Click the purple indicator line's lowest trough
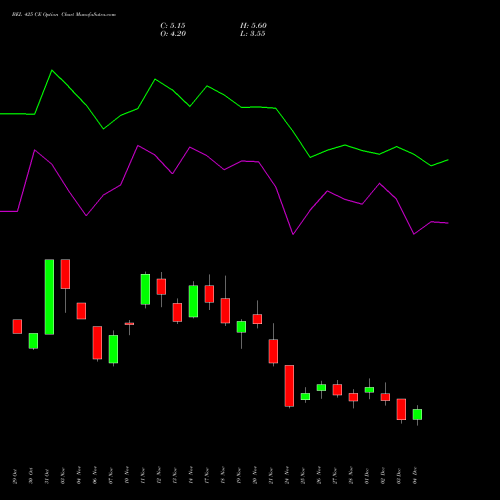 (293, 235)
